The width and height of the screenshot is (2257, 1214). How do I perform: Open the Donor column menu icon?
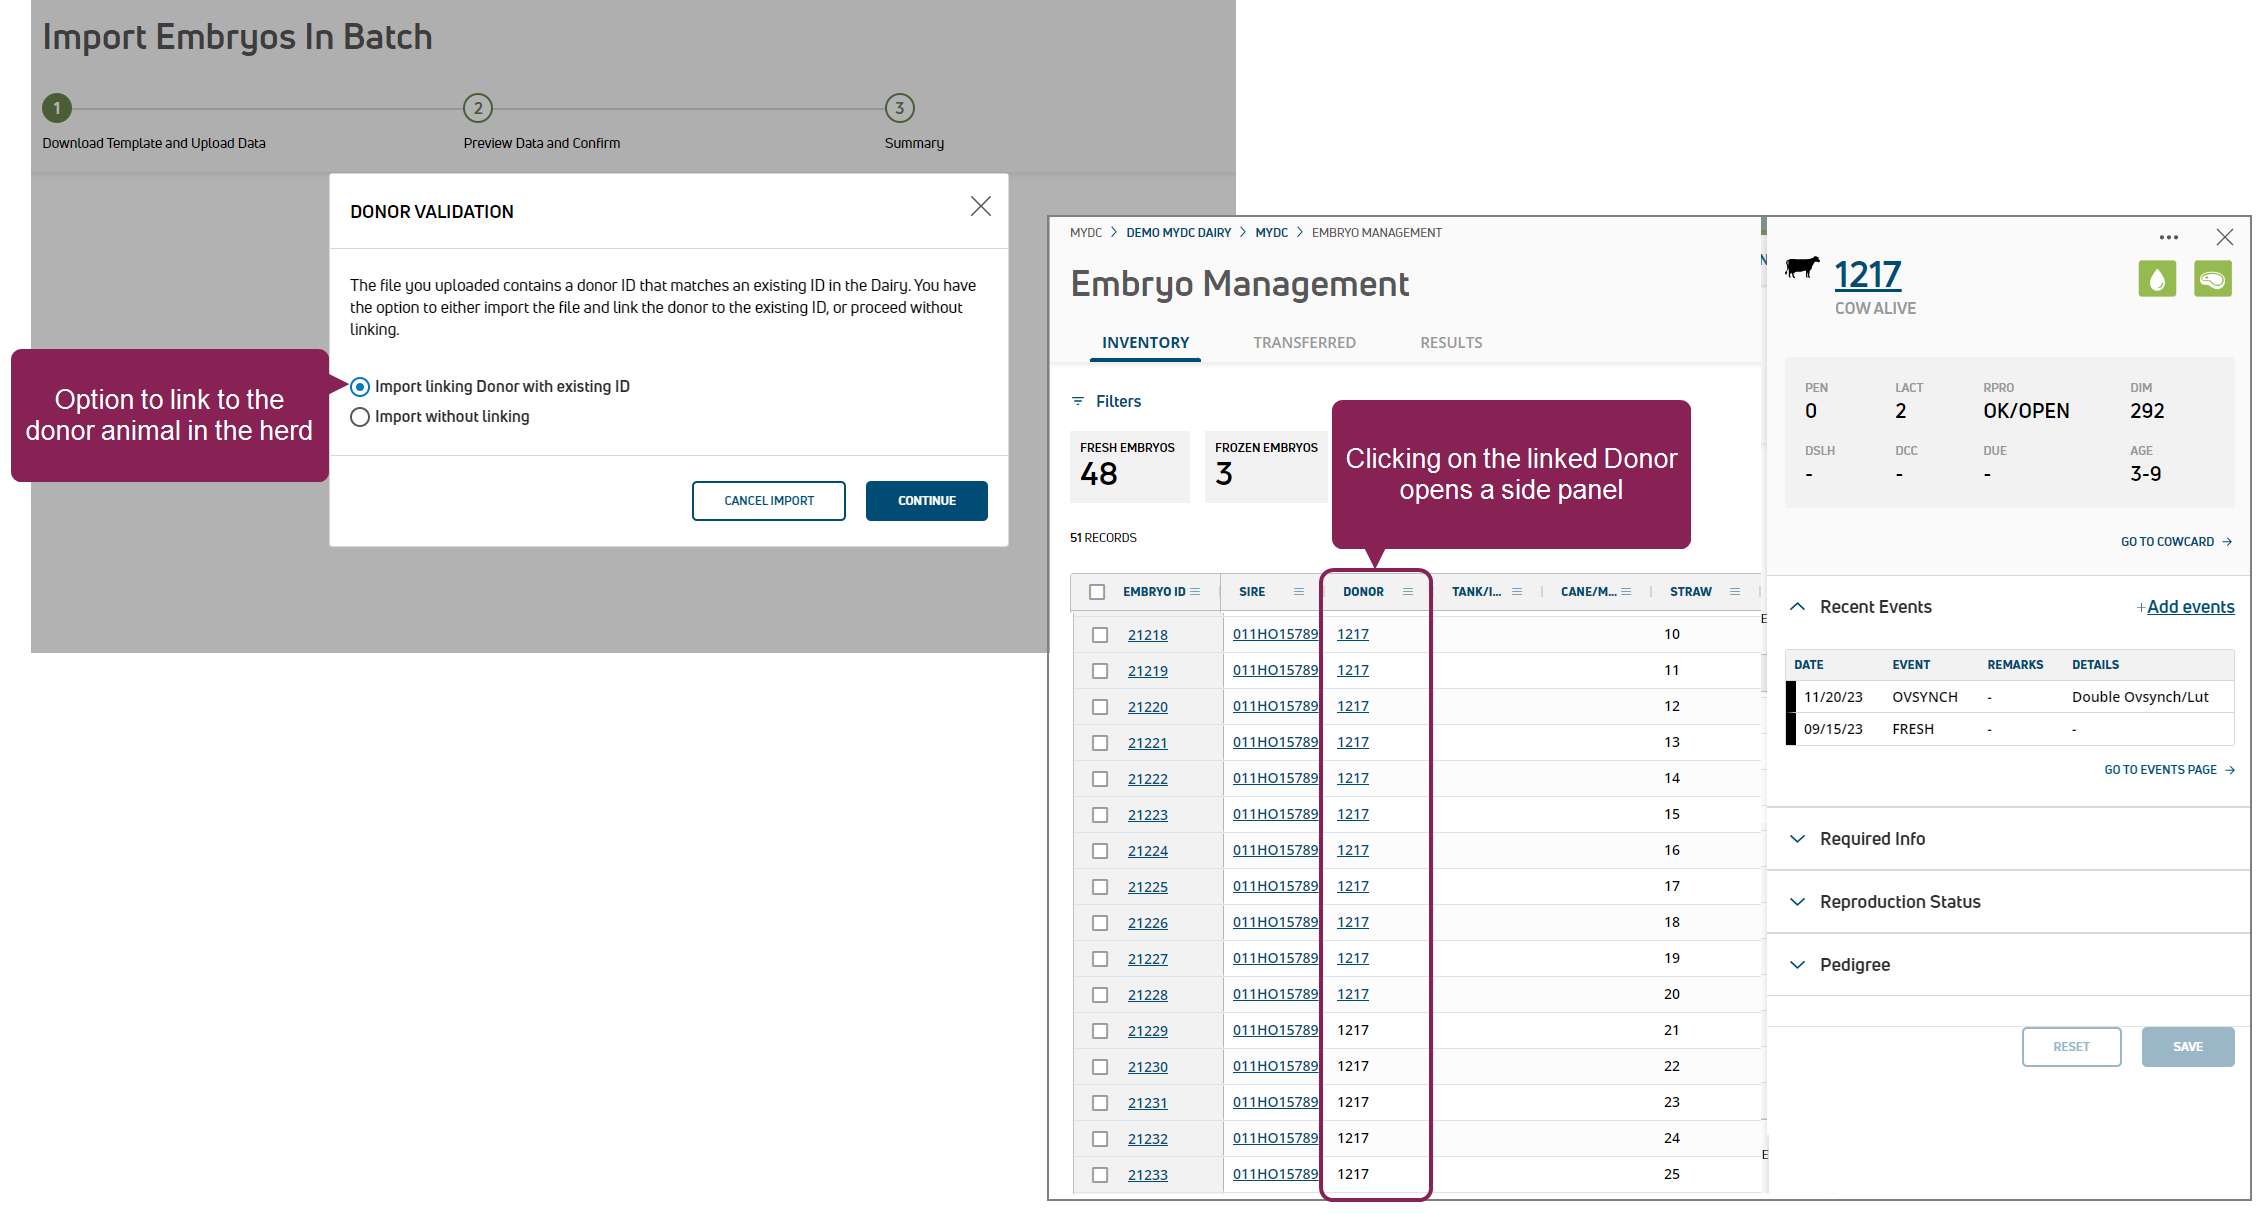click(x=1408, y=592)
